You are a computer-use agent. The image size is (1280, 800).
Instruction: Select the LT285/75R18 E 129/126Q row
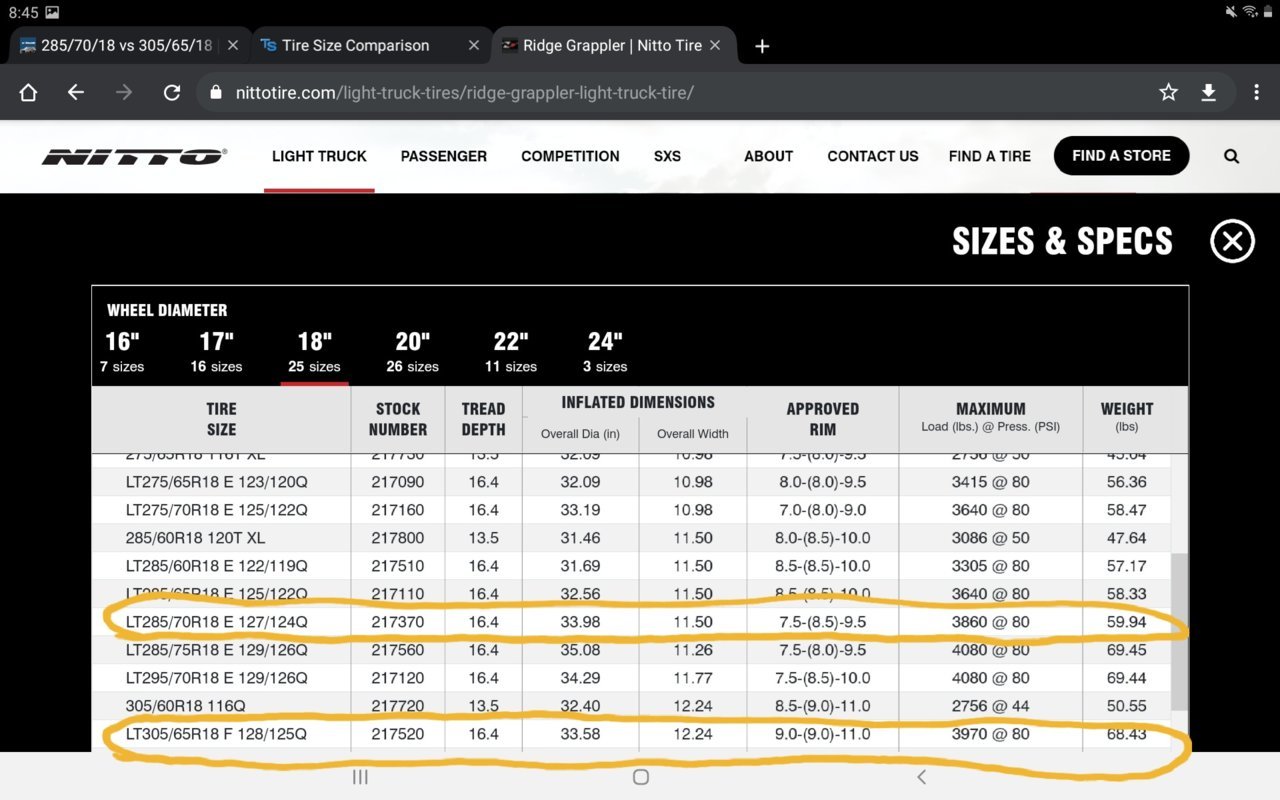631,650
